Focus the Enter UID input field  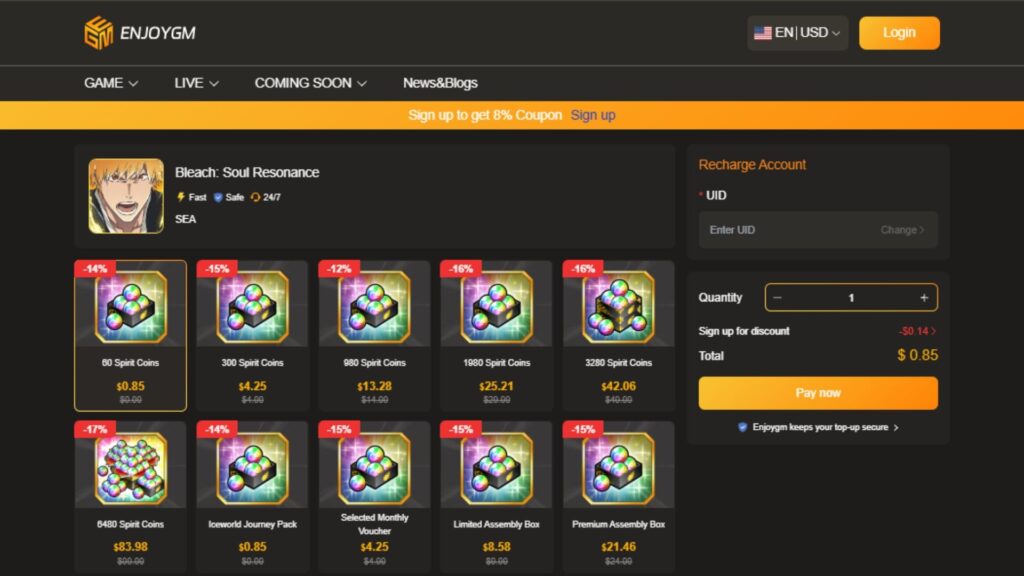point(818,230)
